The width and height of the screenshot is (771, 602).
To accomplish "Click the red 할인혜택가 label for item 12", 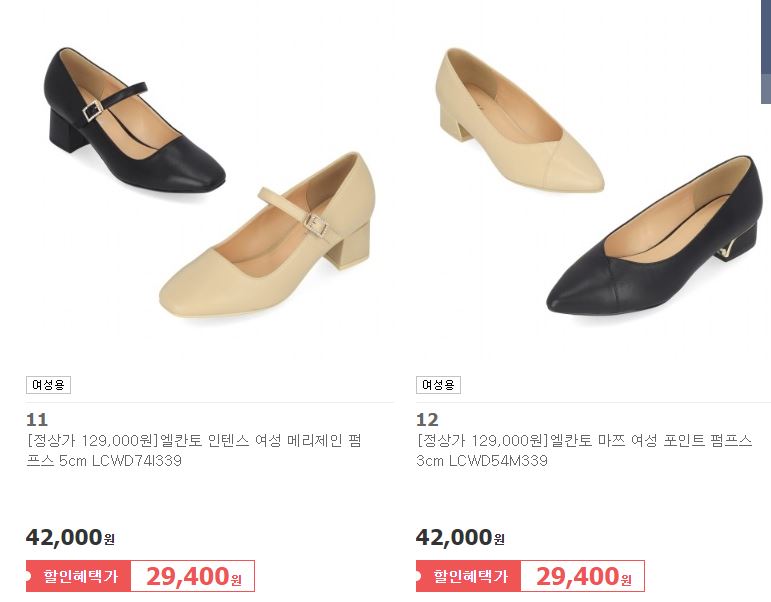I will point(469,576).
